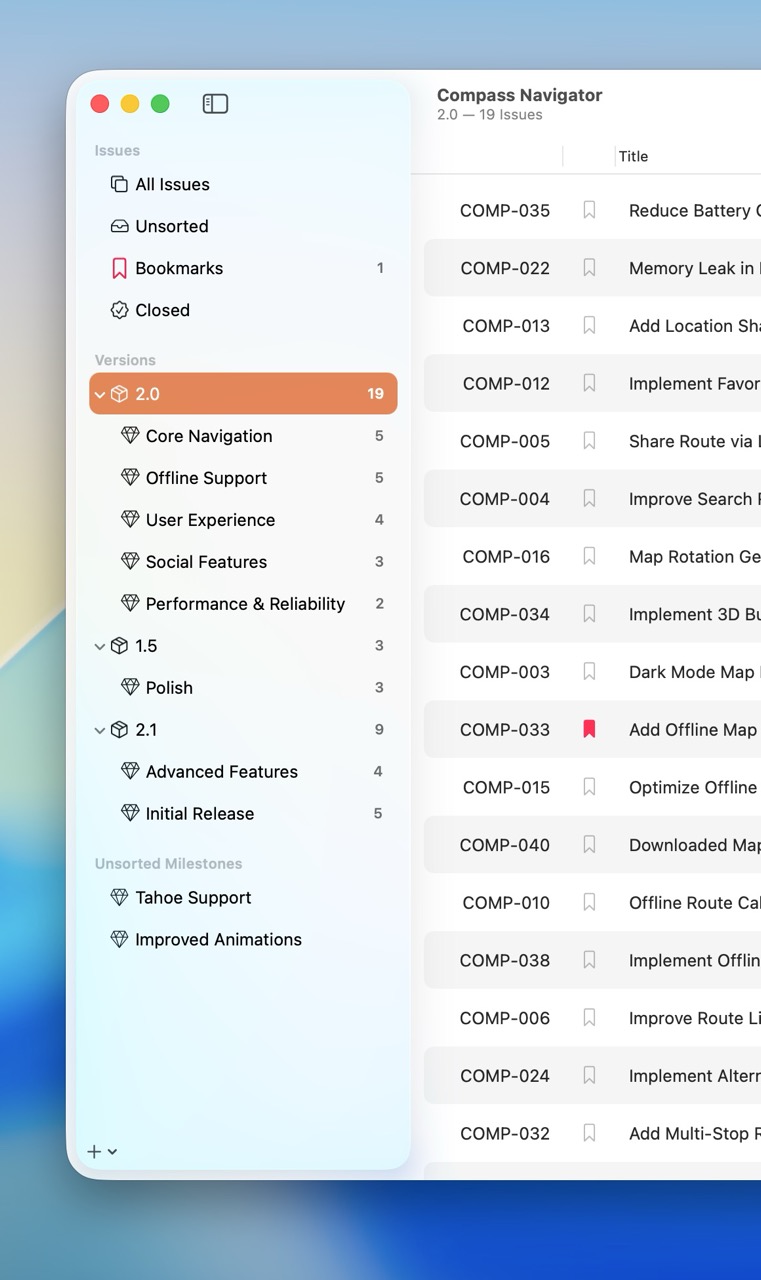The width and height of the screenshot is (761, 1280).
Task: Open Dark Mode Map issue title
Action: [695, 672]
